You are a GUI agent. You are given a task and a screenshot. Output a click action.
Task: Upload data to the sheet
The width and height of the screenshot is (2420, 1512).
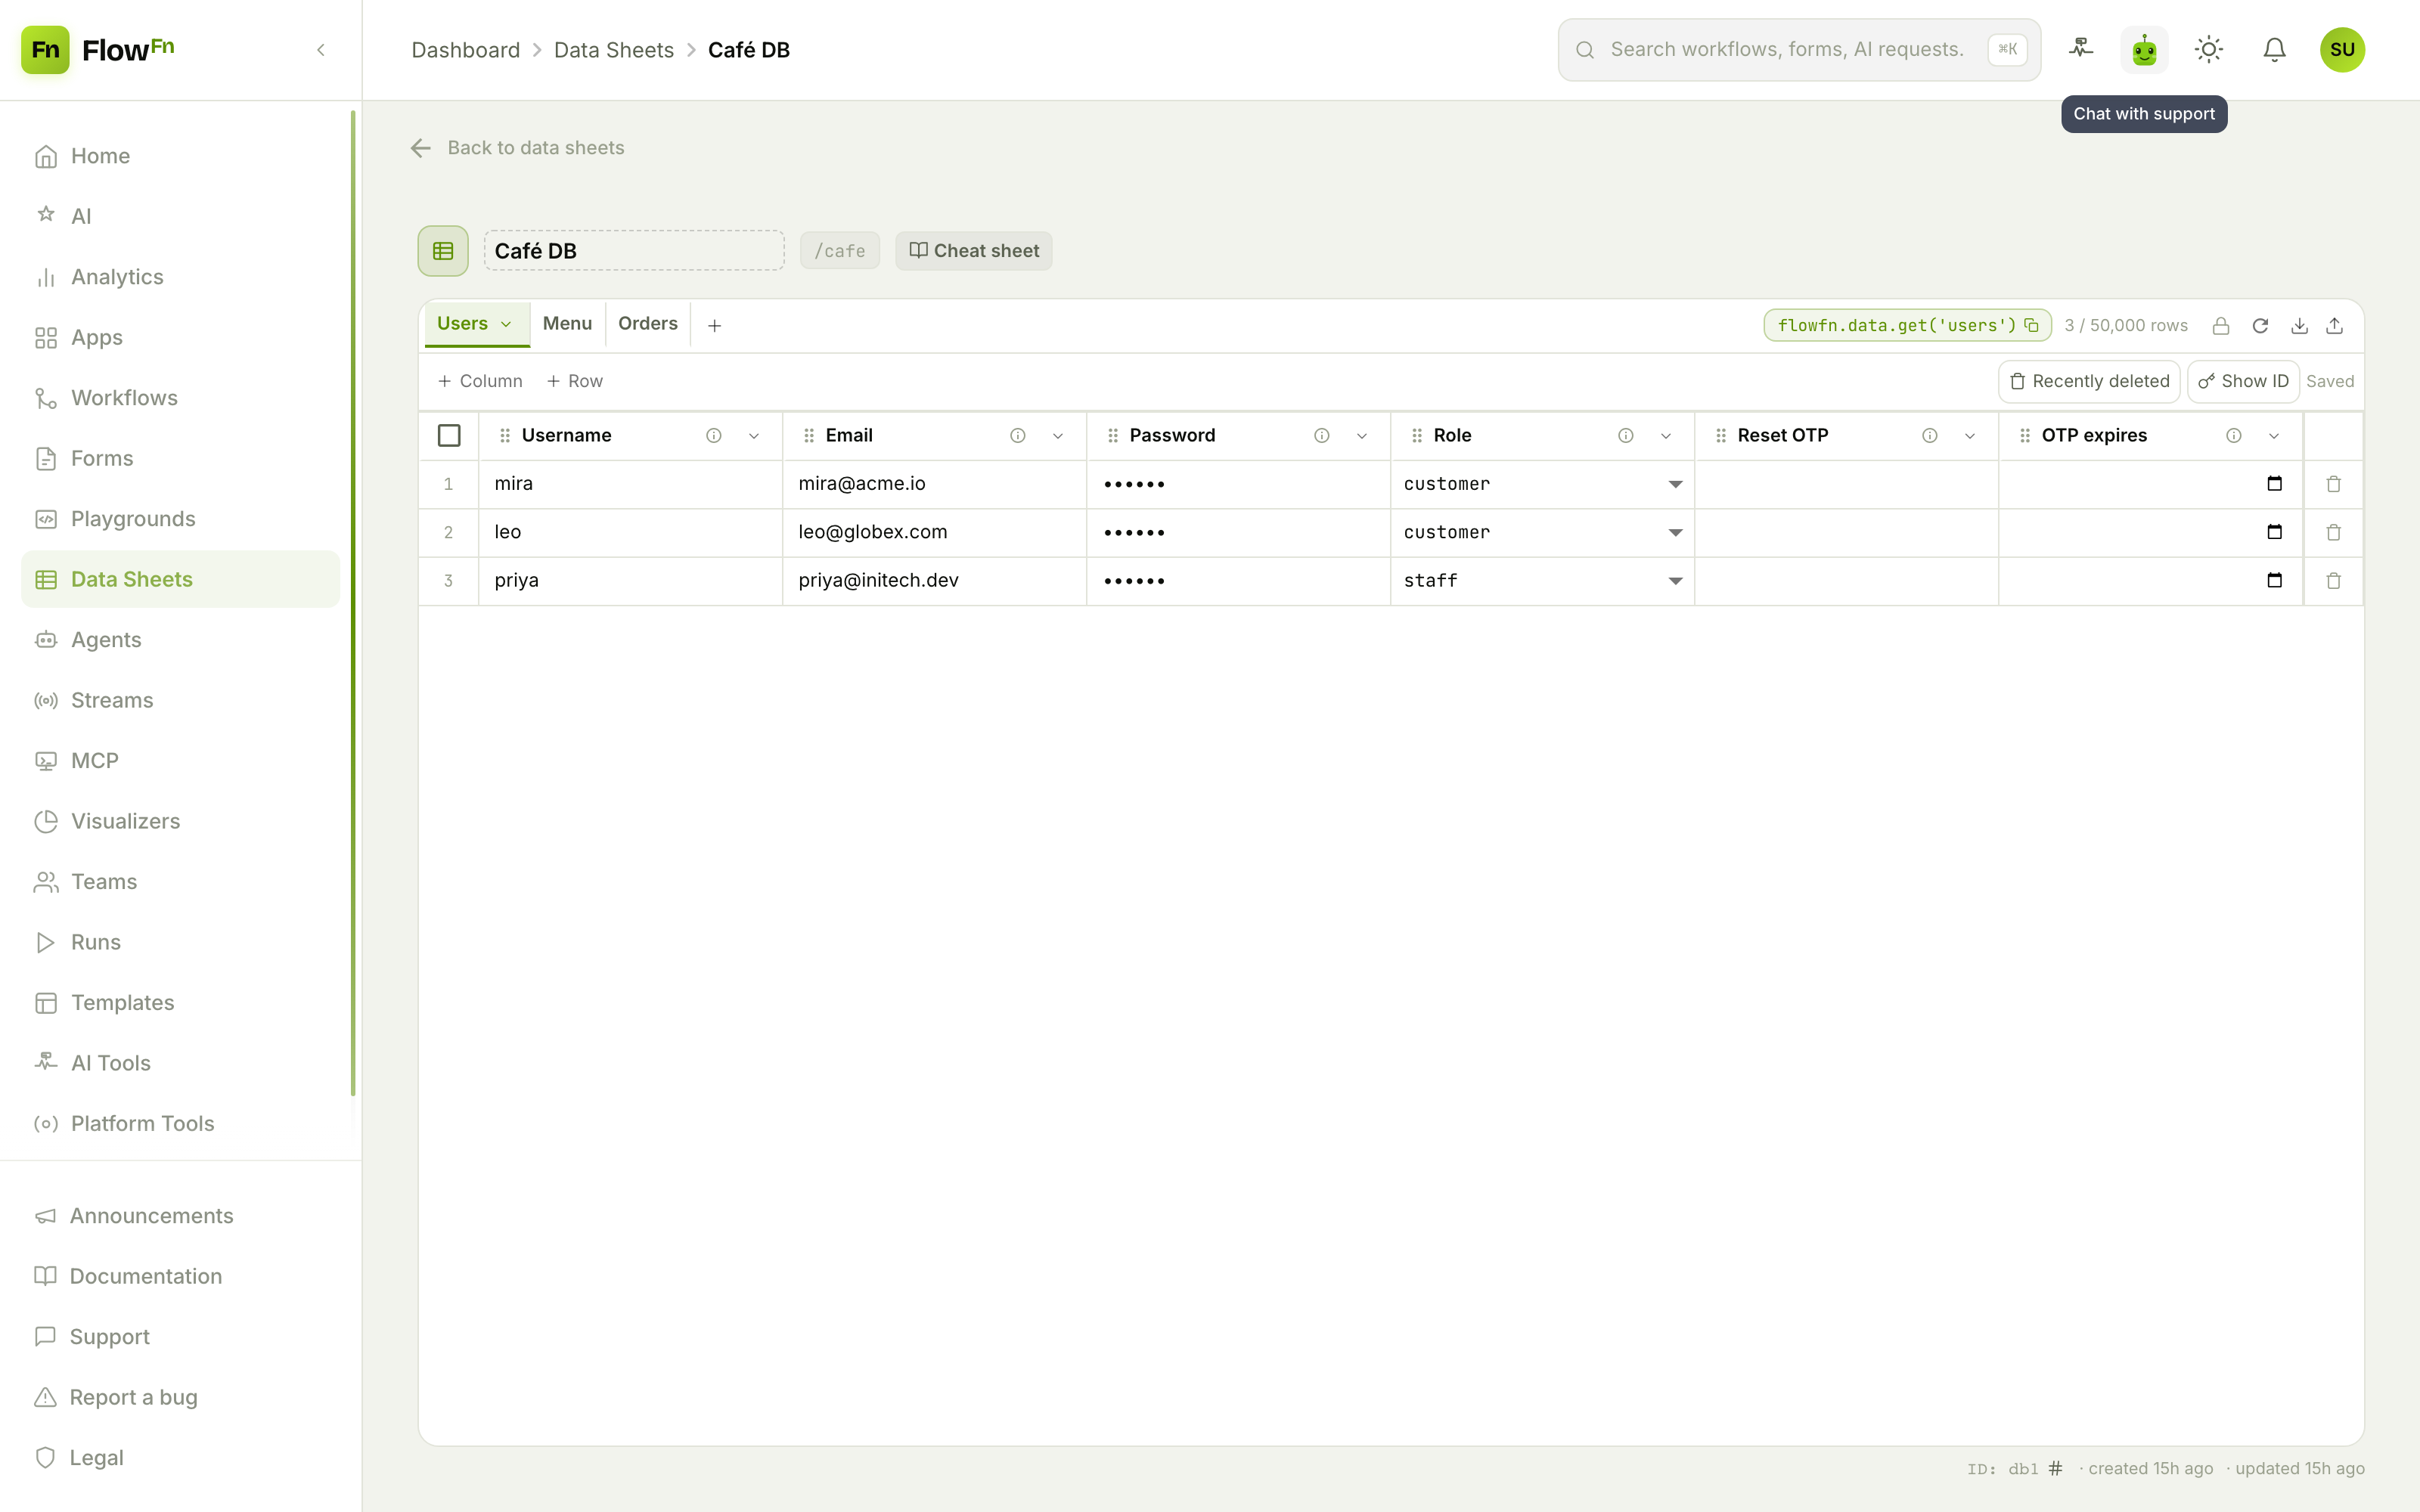pos(2335,326)
